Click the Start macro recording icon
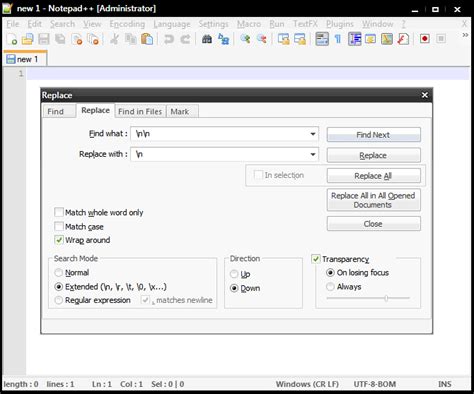Image resolution: width=474 pixels, height=394 pixels. point(425,39)
